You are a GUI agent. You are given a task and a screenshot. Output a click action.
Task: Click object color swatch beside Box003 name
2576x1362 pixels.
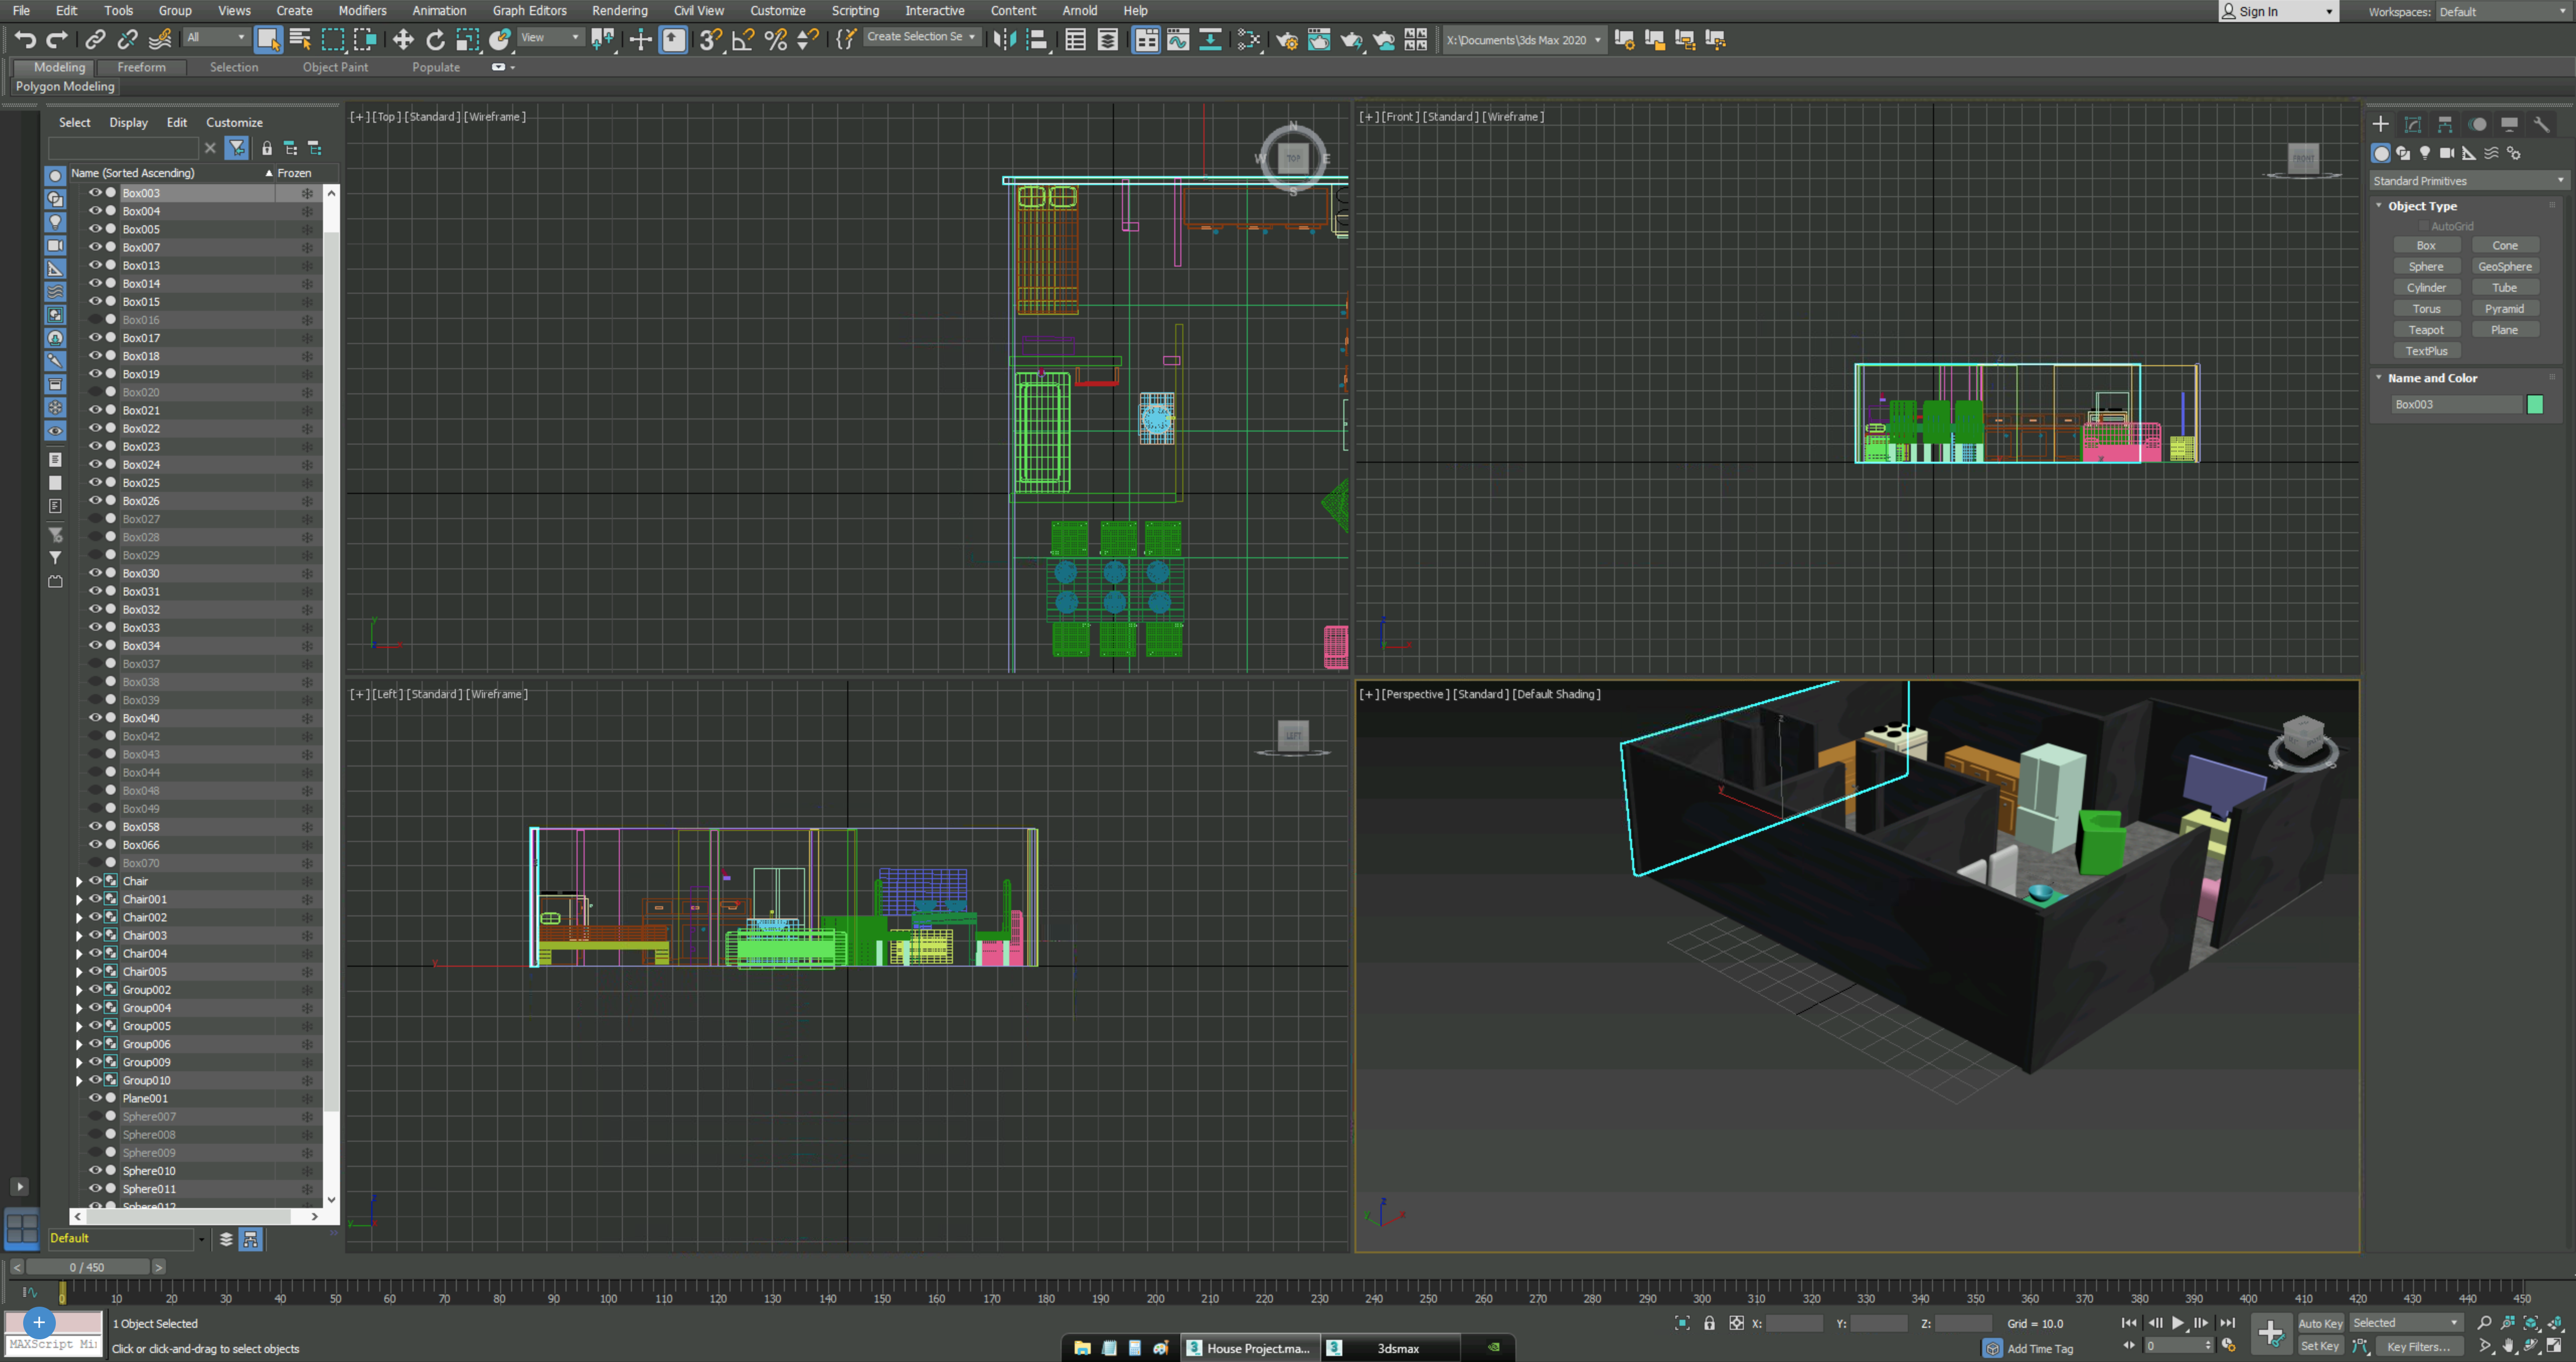point(2534,404)
